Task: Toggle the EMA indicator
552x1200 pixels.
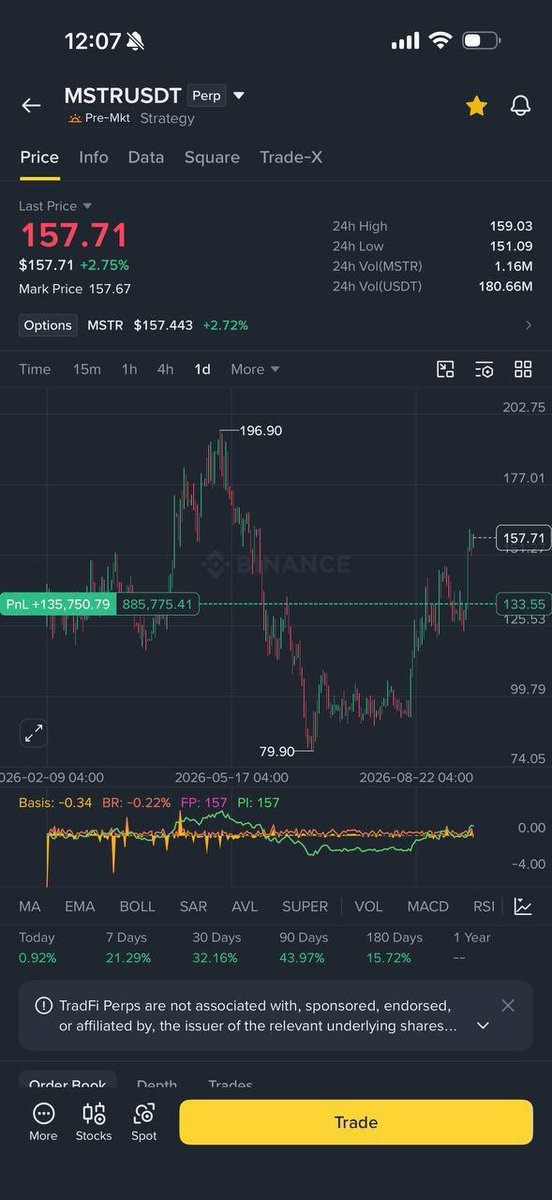Action: click(80, 906)
